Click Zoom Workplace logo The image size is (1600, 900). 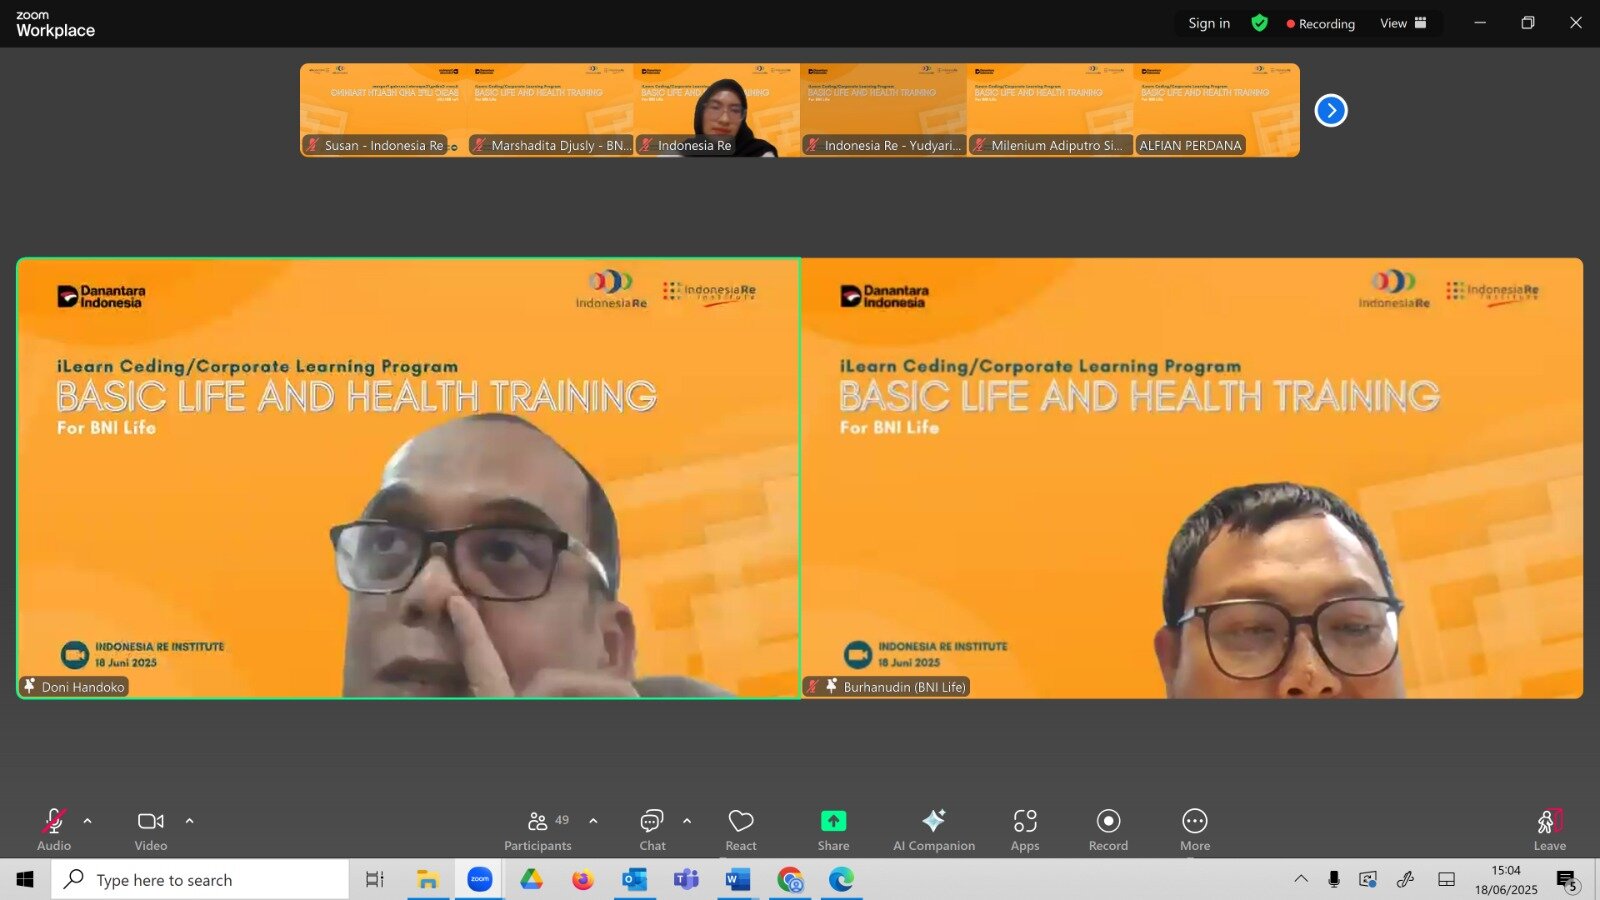[55, 24]
